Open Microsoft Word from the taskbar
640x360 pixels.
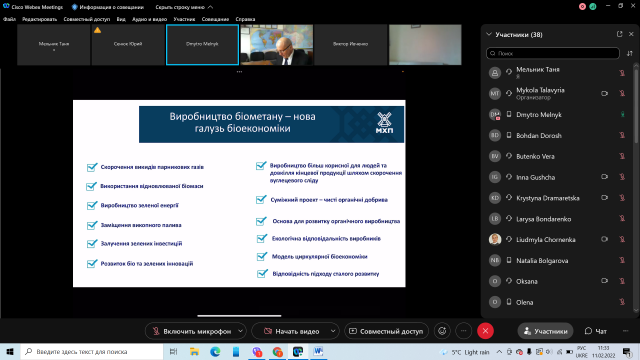[x=318, y=351]
